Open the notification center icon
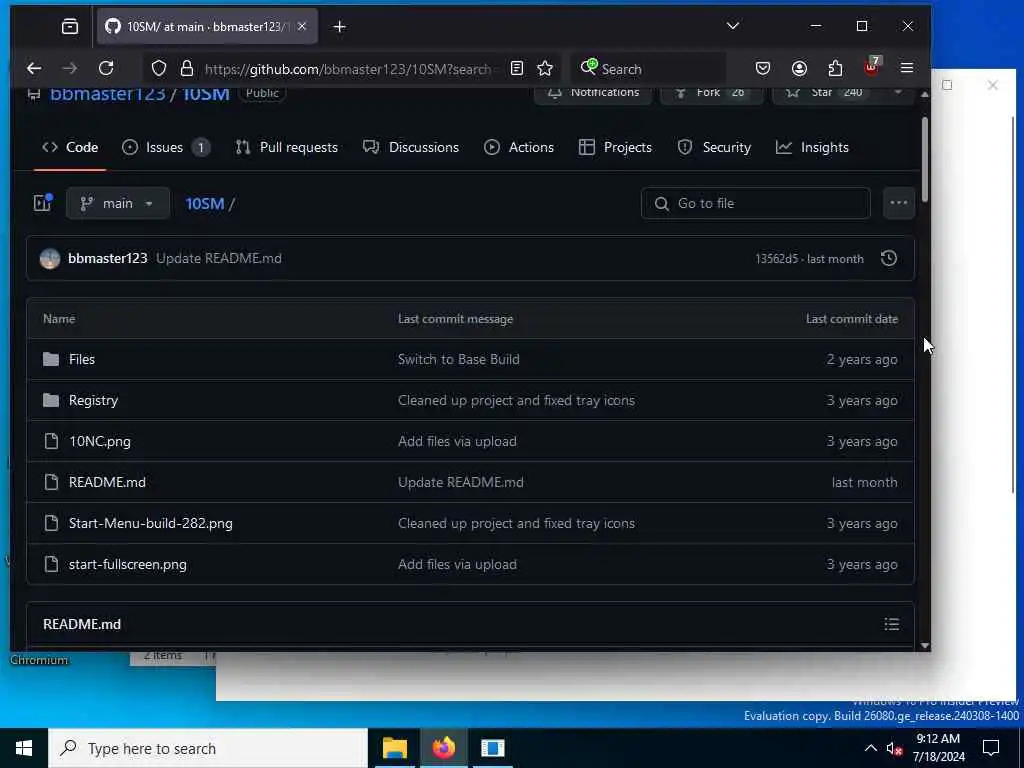The width and height of the screenshot is (1024, 768). tap(991, 748)
